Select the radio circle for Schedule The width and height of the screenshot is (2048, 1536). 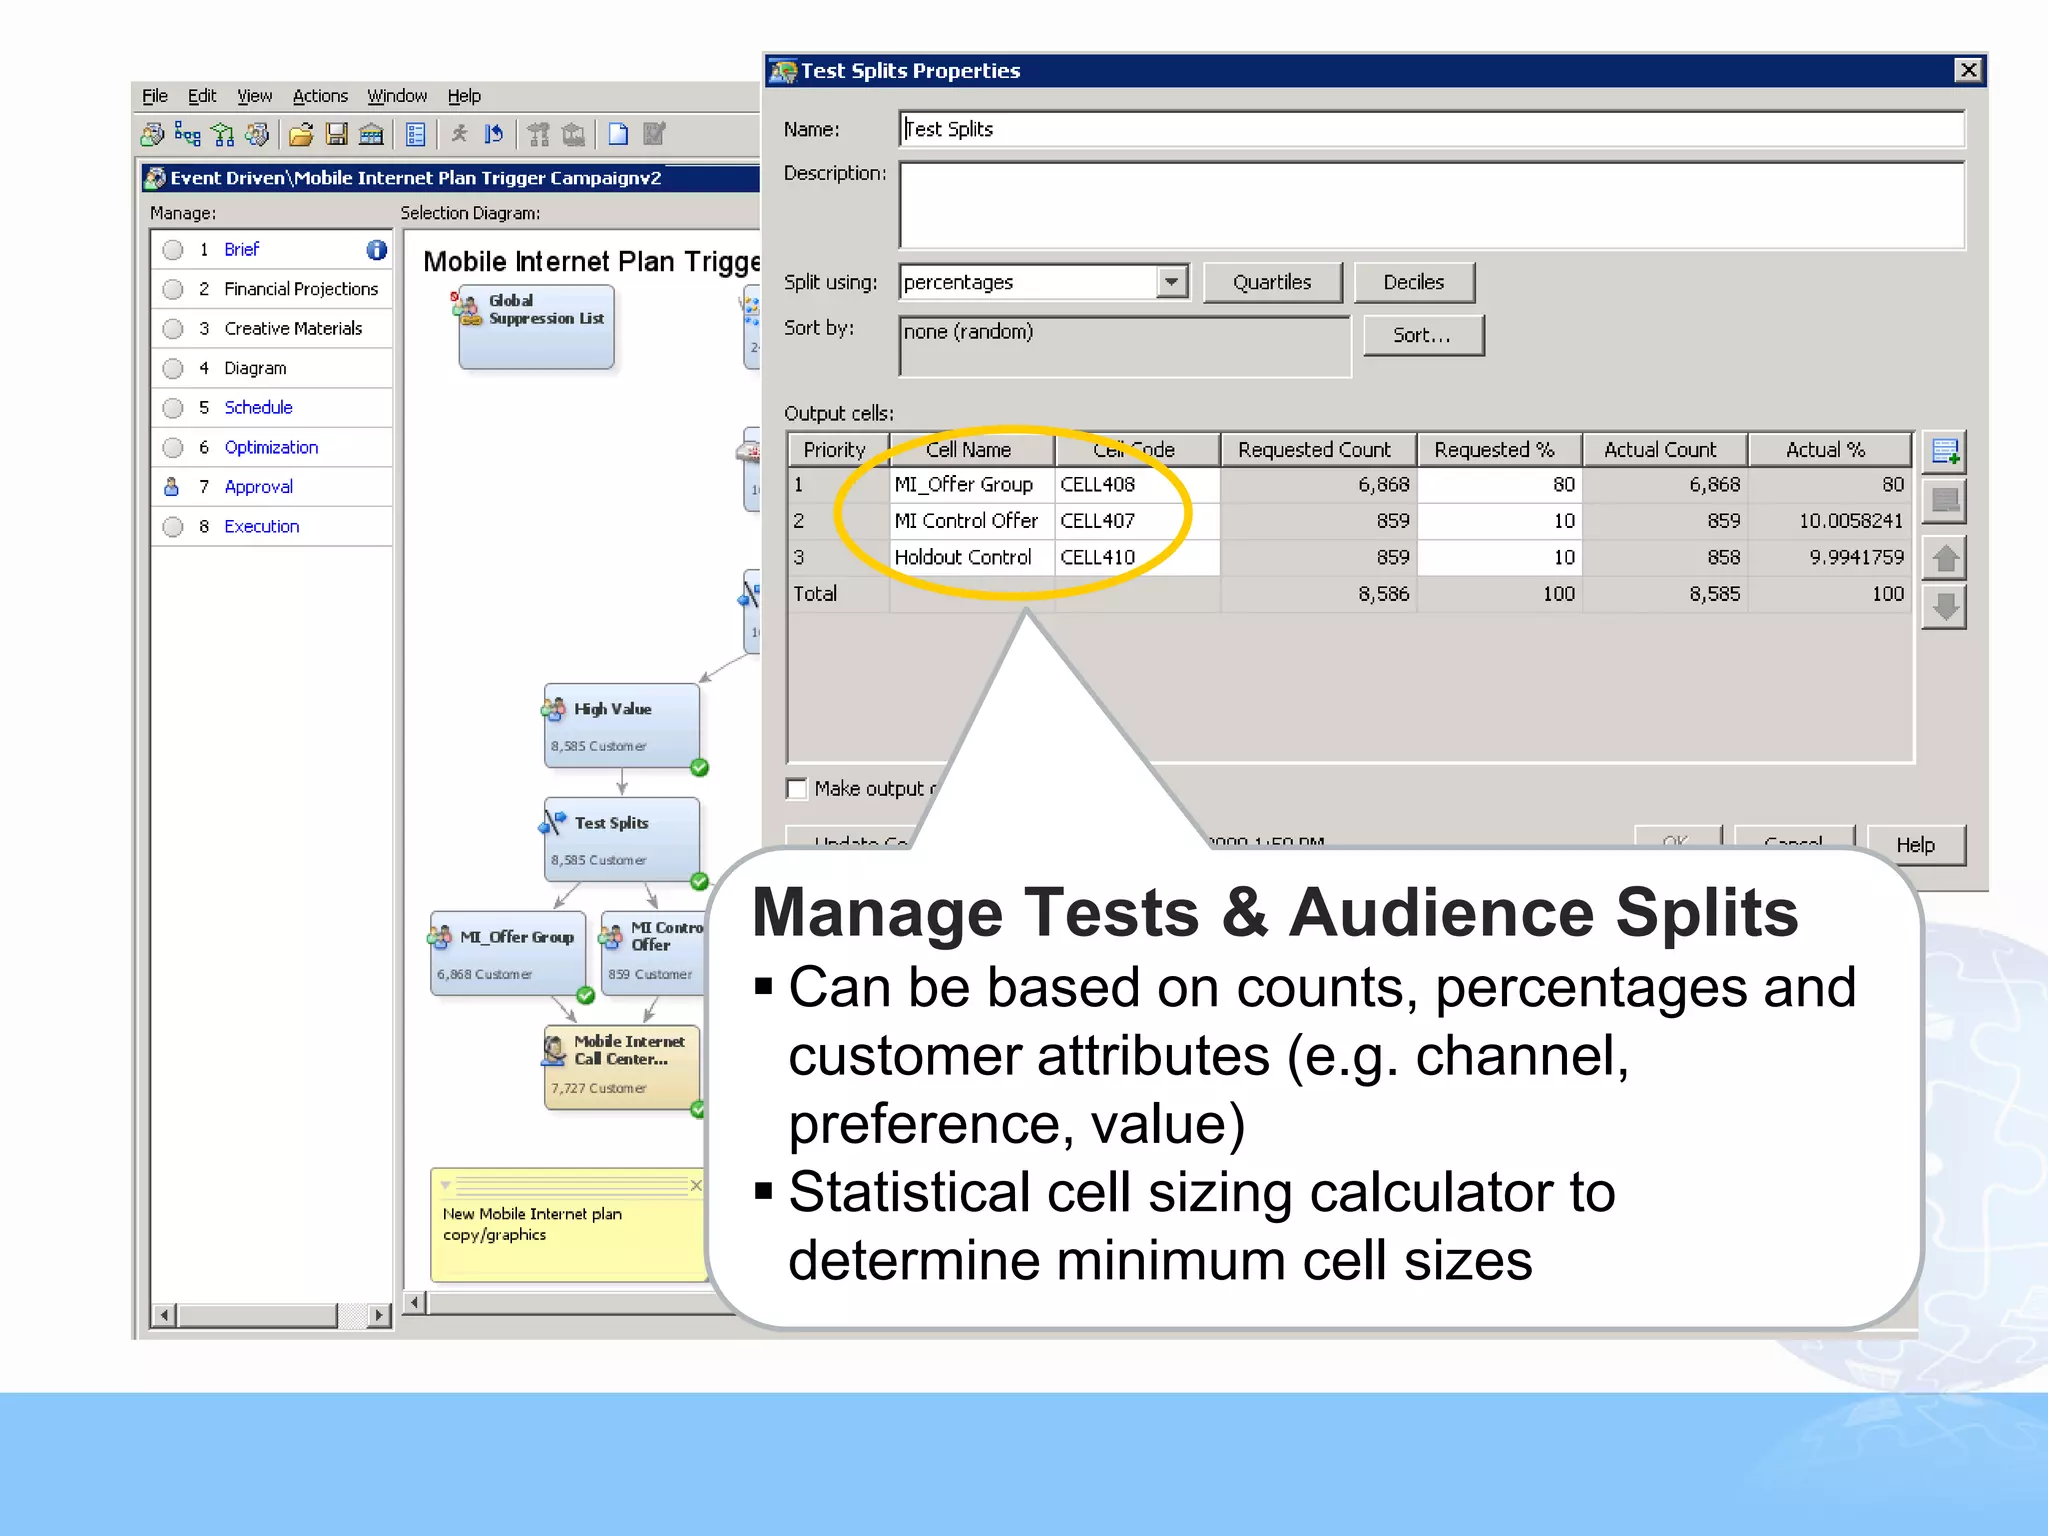tap(173, 408)
